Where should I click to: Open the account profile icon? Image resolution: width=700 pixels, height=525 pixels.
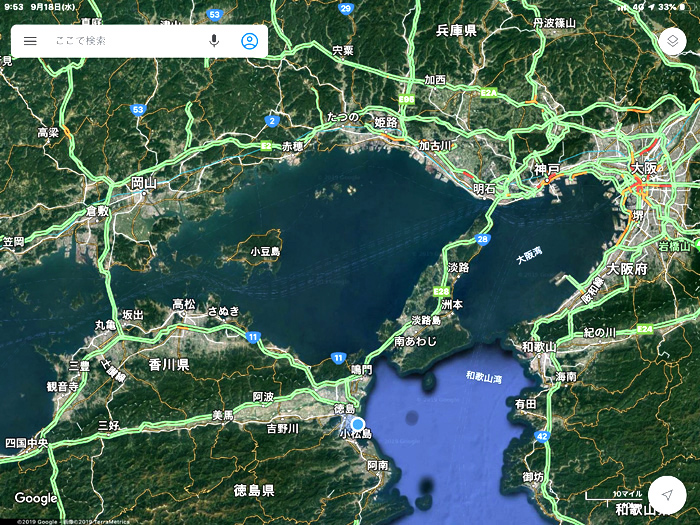(250, 41)
